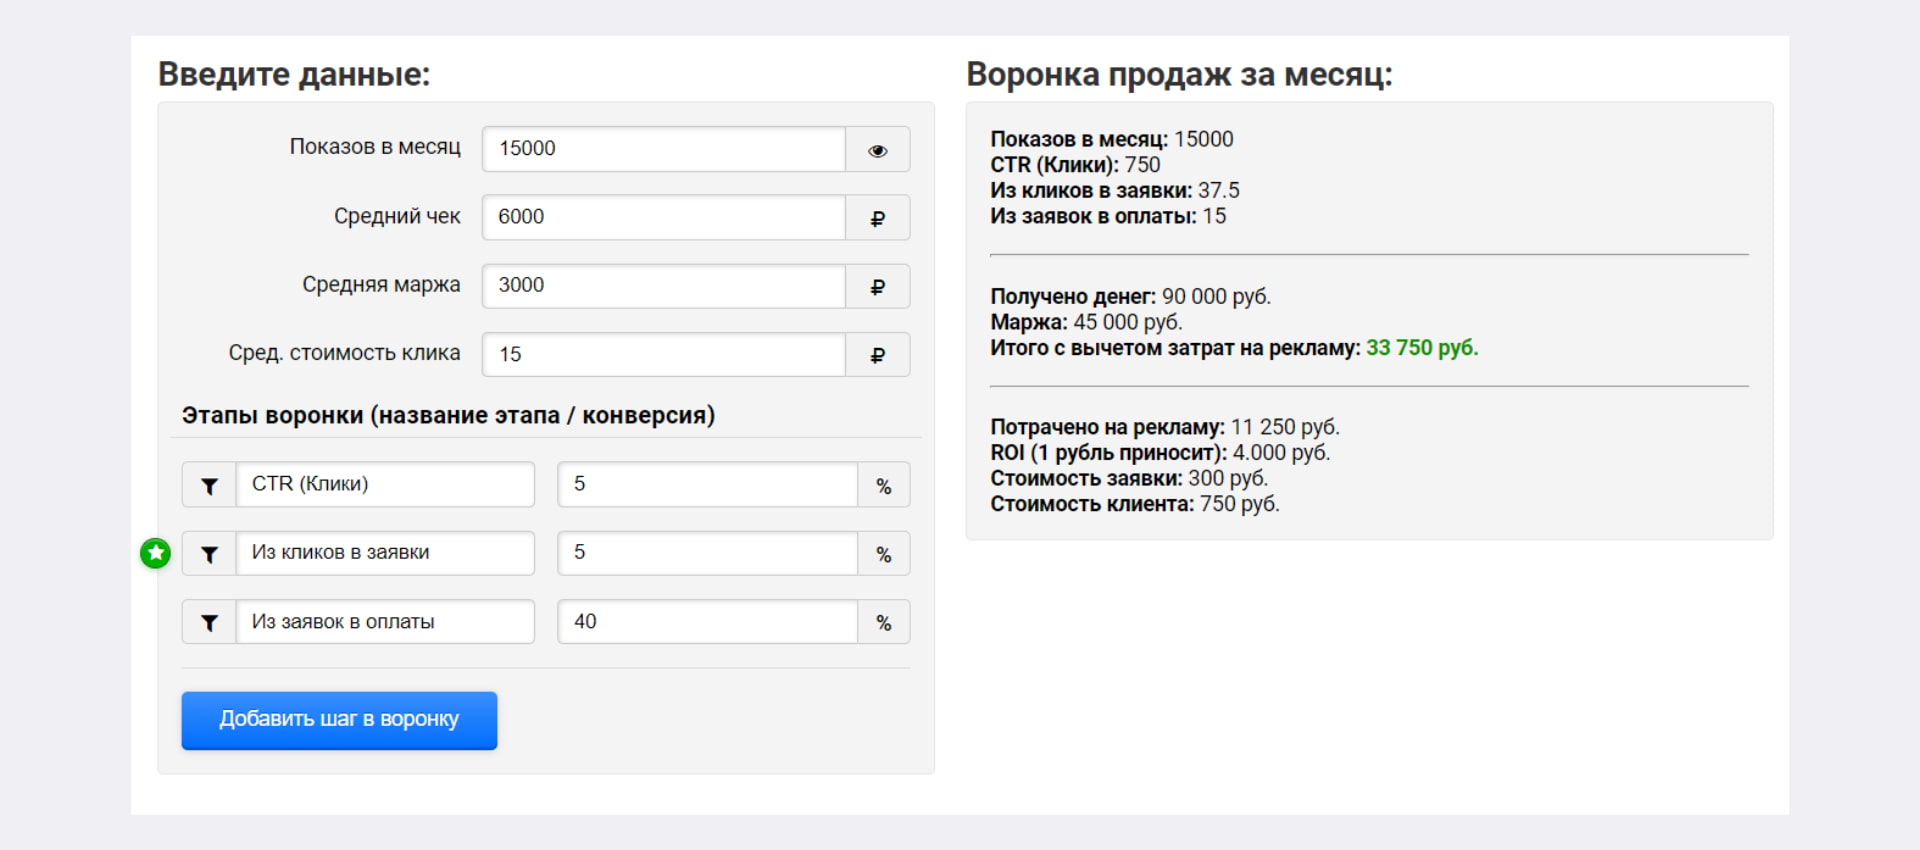Click the Средняя маржа label
1920x850 pixels.
coord(381,285)
